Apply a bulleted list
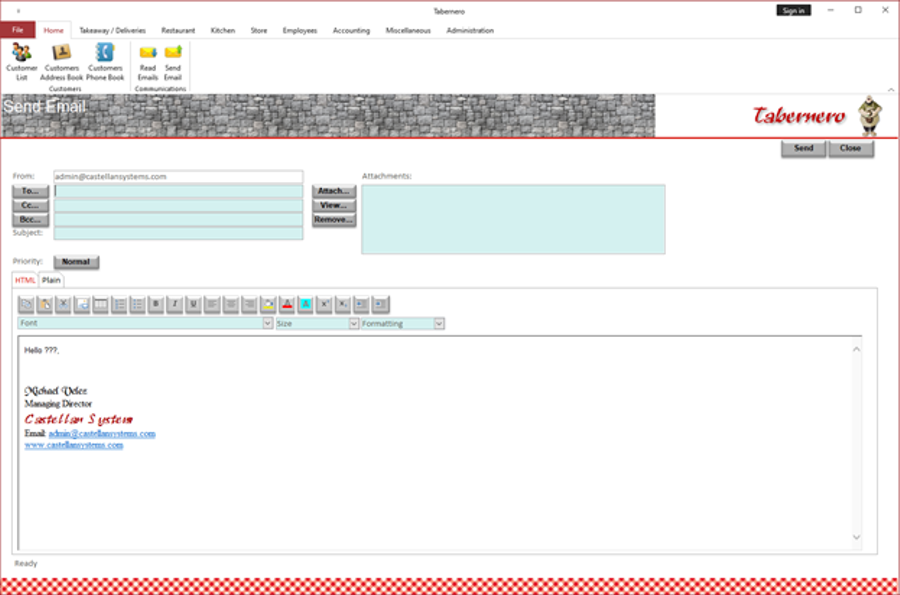This screenshot has height=595, width=900. (x=137, y=304)
